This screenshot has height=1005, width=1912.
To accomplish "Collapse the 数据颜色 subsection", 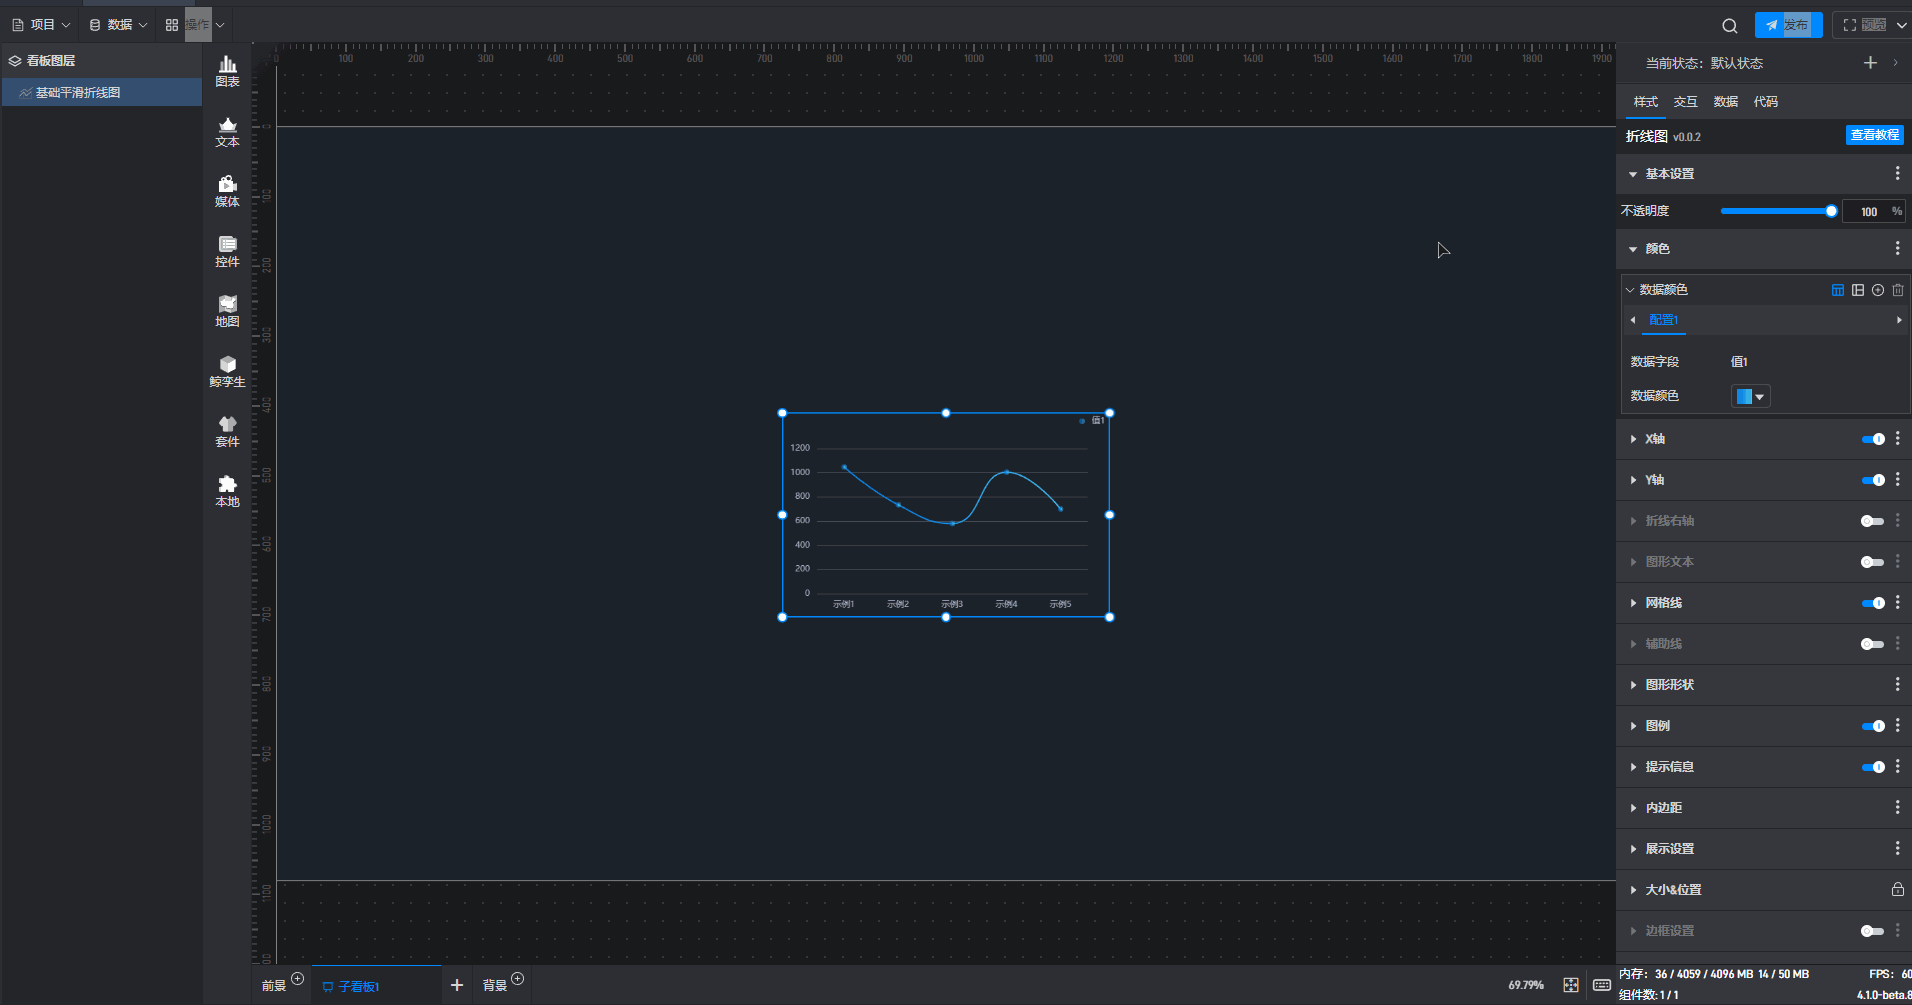I will tap(1630, 290).
